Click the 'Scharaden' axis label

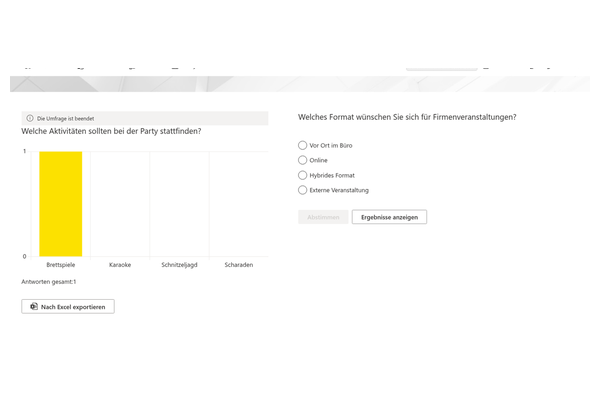(x=239, y=265)
